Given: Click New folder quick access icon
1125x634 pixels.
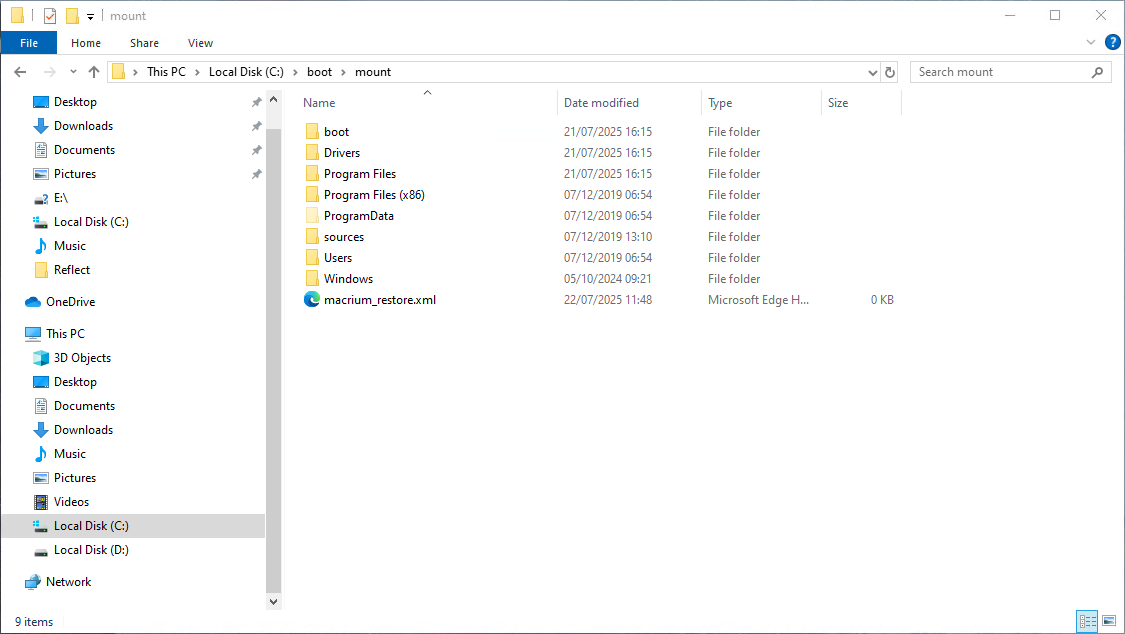Looking at the screenshot, I should coord(72,15).
